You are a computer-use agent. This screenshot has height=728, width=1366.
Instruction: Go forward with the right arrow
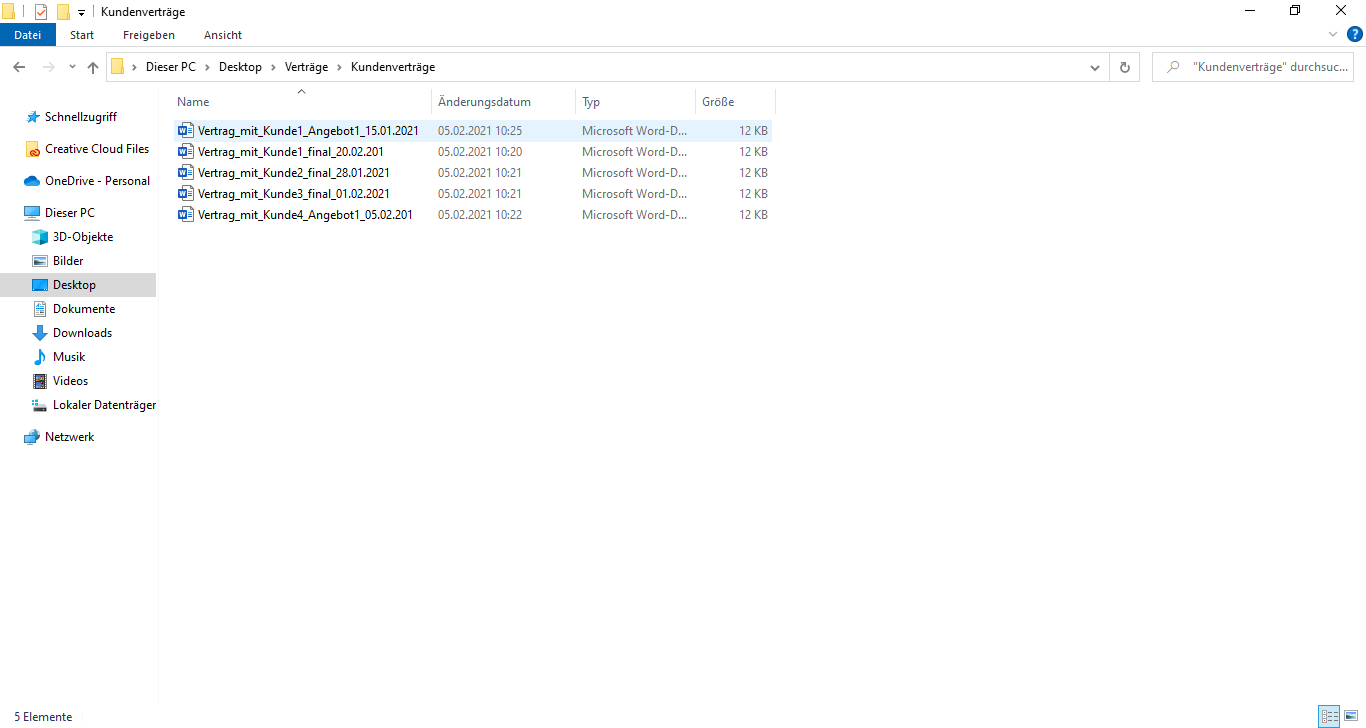point(48,67)
